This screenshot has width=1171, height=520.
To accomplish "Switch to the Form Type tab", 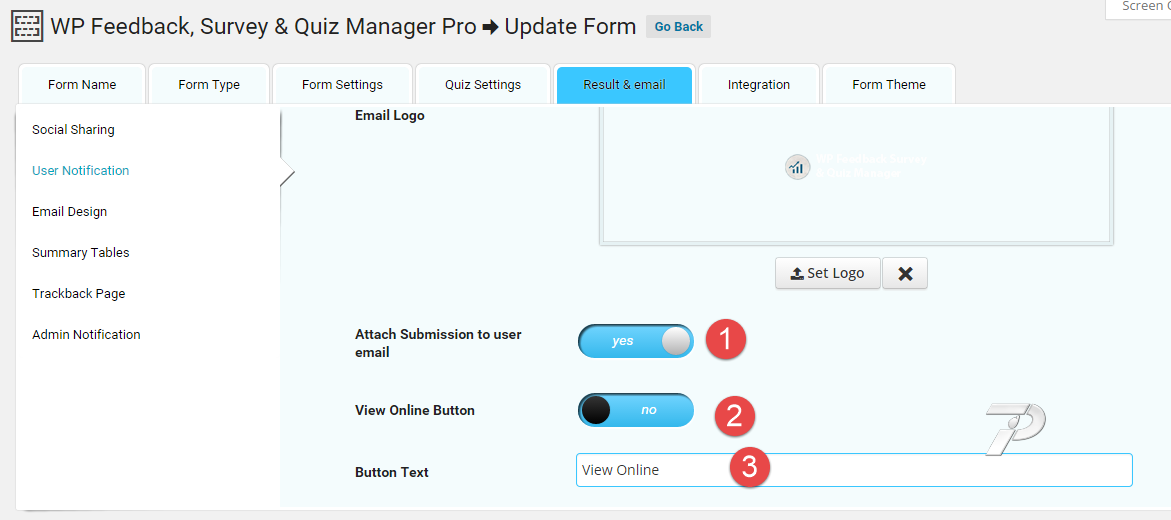I will pyautogui.click(x=209, y=85).
